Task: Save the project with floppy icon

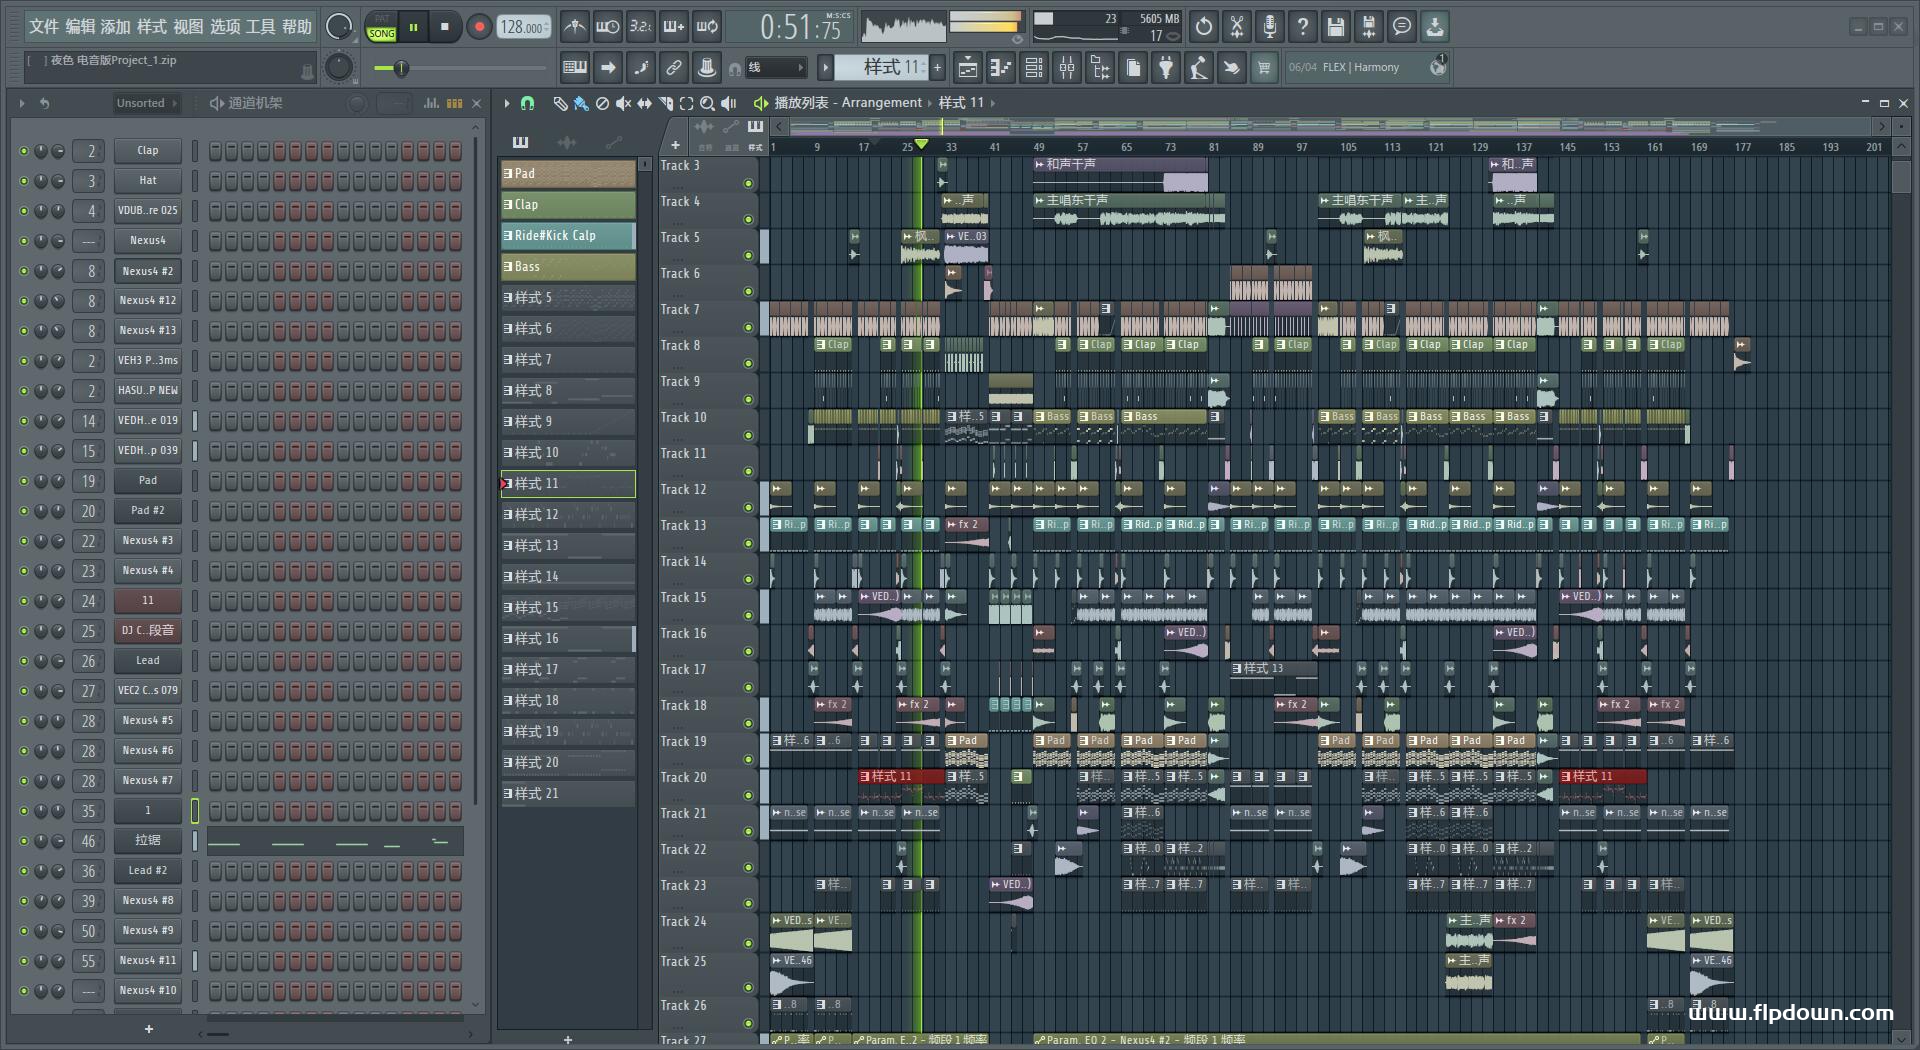Action: pos(1336,27)
